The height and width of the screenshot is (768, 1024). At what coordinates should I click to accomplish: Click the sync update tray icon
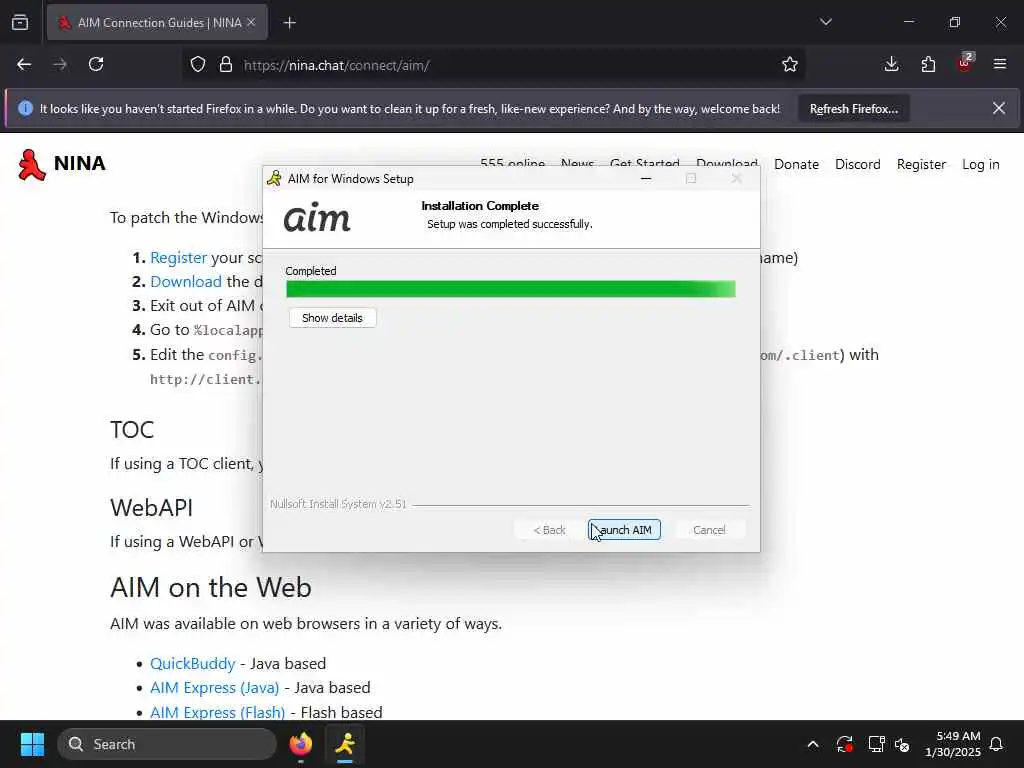[844, 744]
